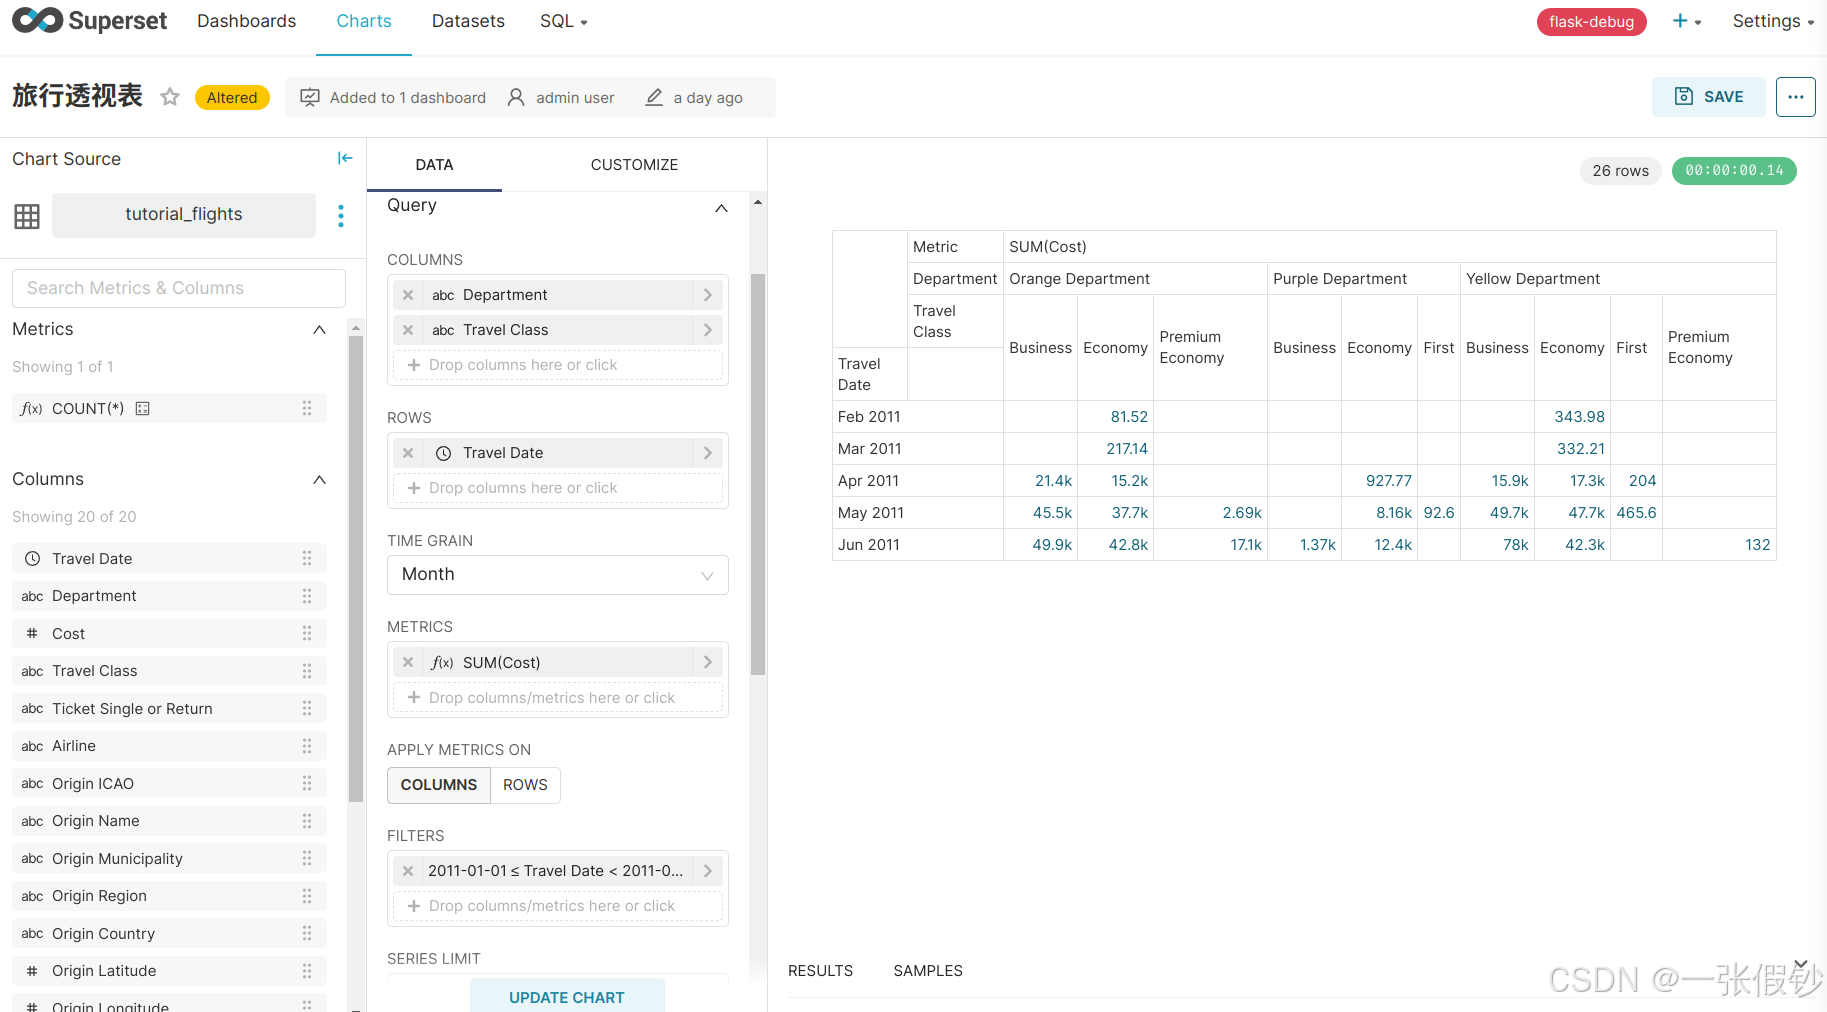Switch to the CUSTOMIZE tab
The image size is (1827, 1012).
(634, 165)
